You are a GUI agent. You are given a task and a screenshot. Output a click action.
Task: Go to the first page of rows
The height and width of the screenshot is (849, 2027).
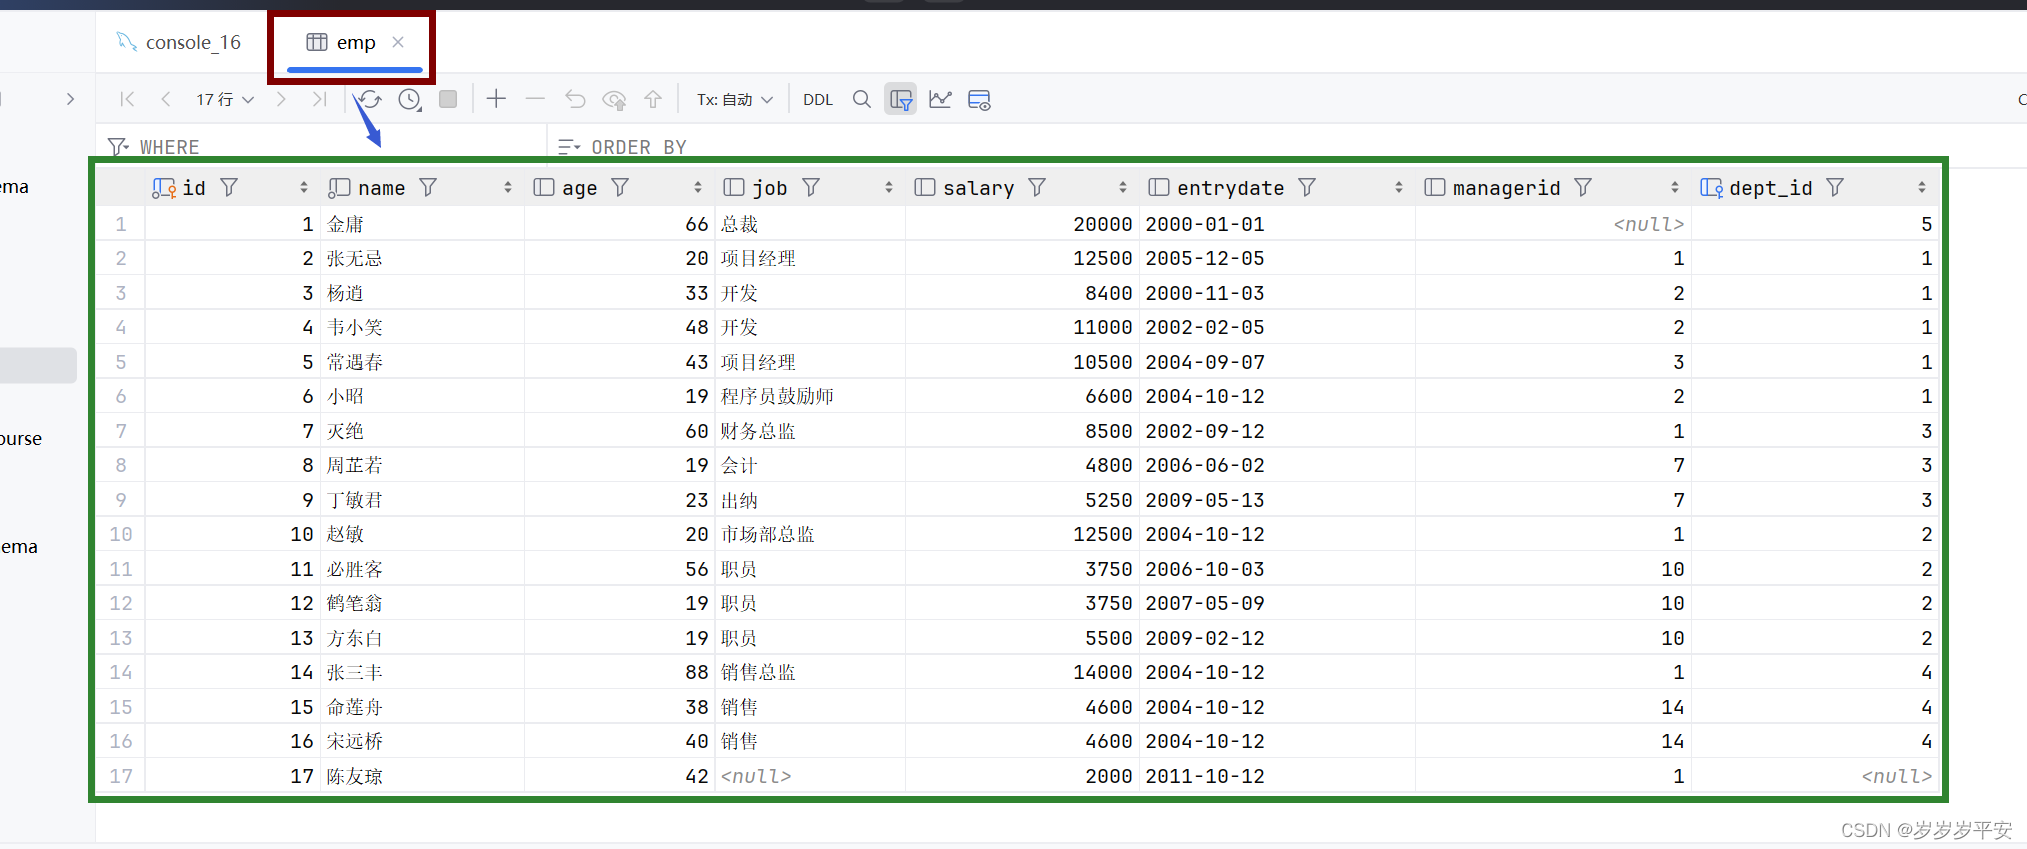pyautogui.click(x=127, y=99)
